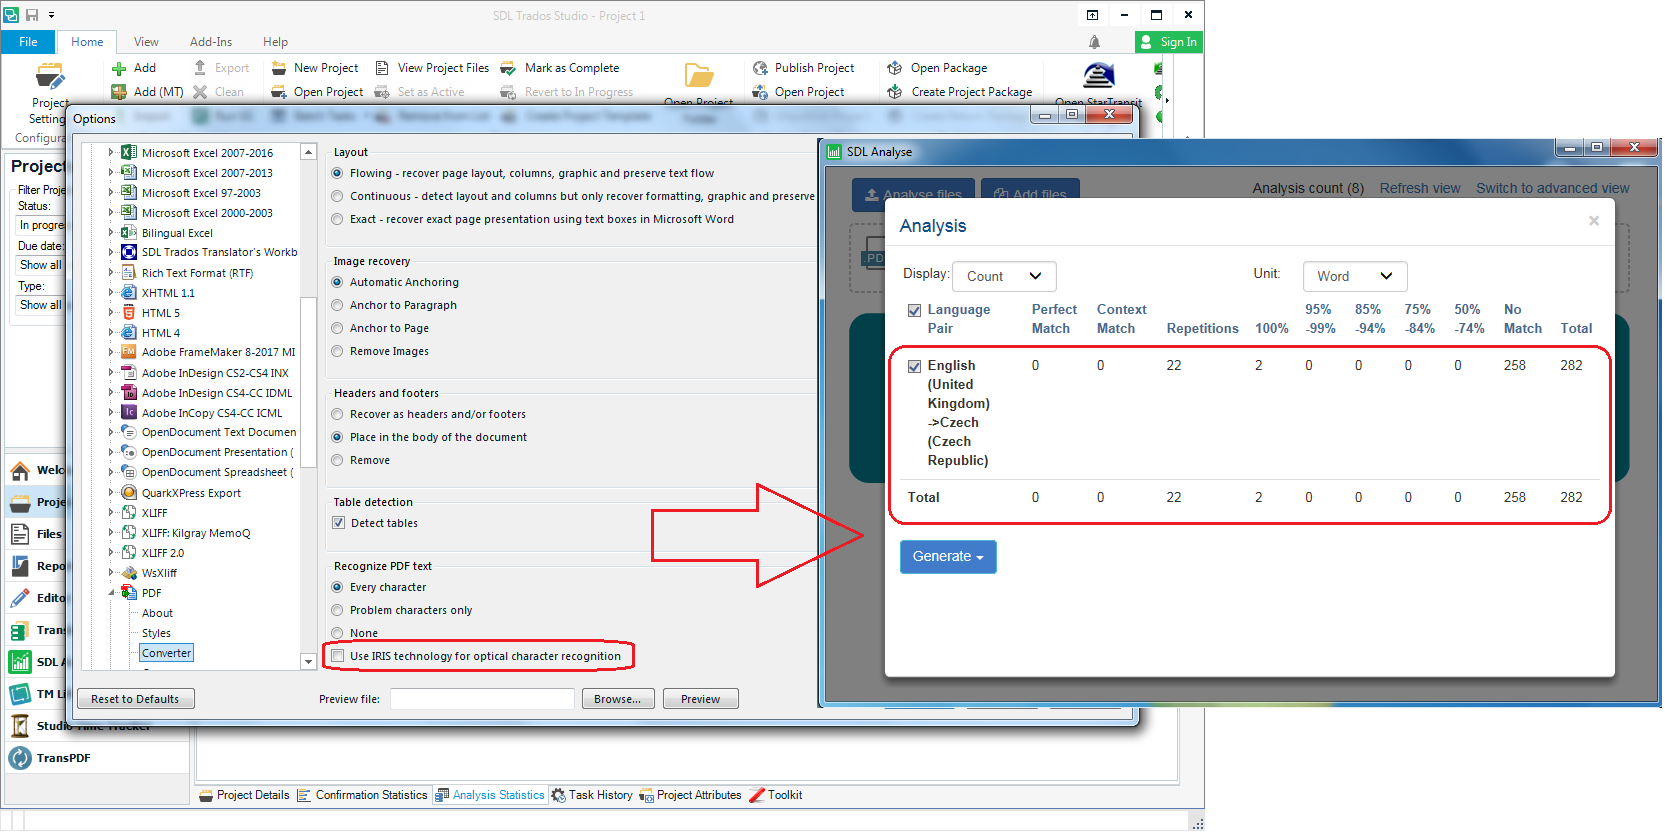1665x834 pixels.
Task: Open the Unit Word dropdown
Action: click(1354, 277)
